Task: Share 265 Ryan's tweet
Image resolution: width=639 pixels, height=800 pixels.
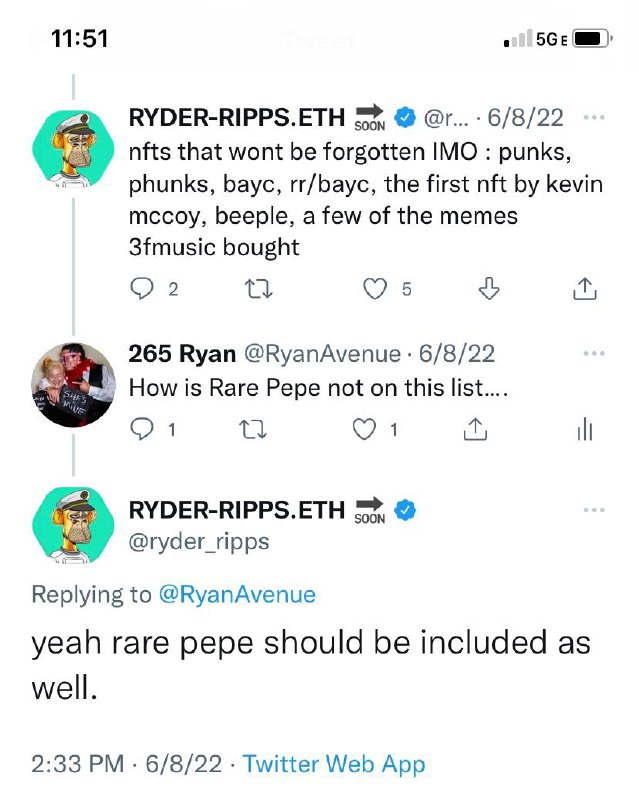Action: pos(475,429)
